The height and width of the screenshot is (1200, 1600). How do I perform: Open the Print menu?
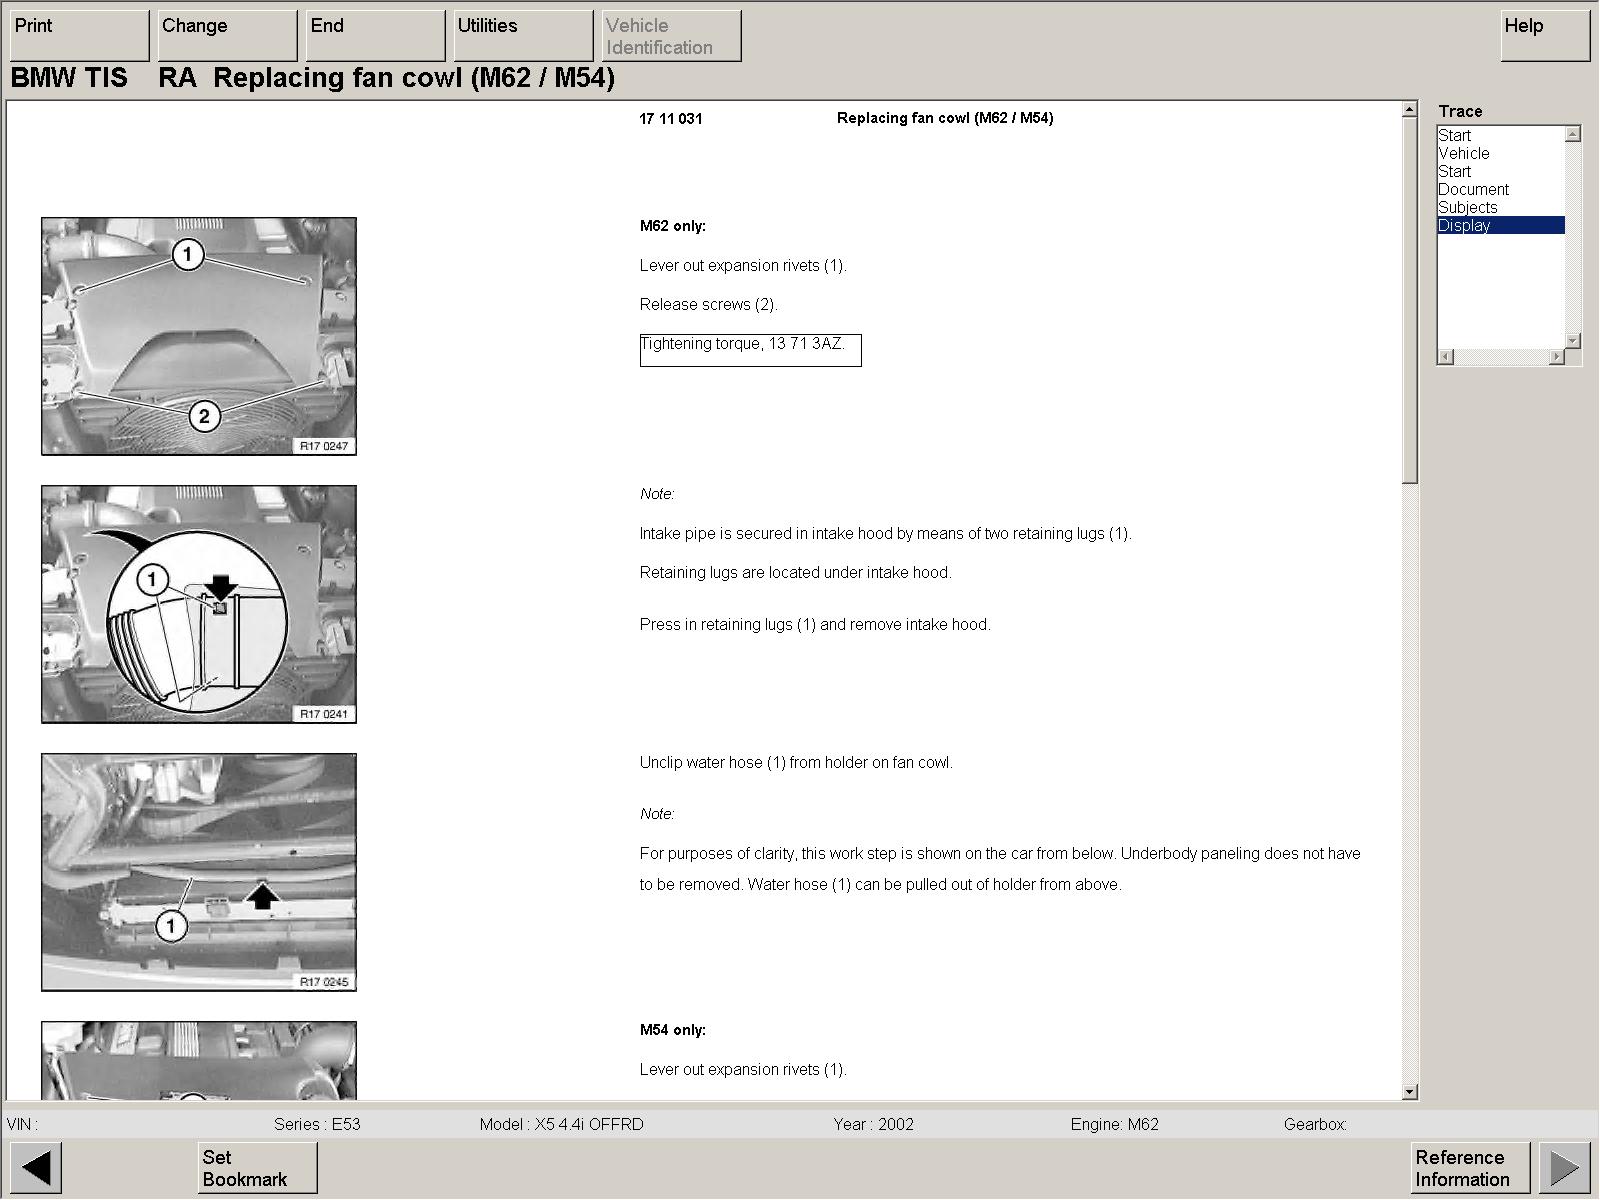(x=79, y=35)
